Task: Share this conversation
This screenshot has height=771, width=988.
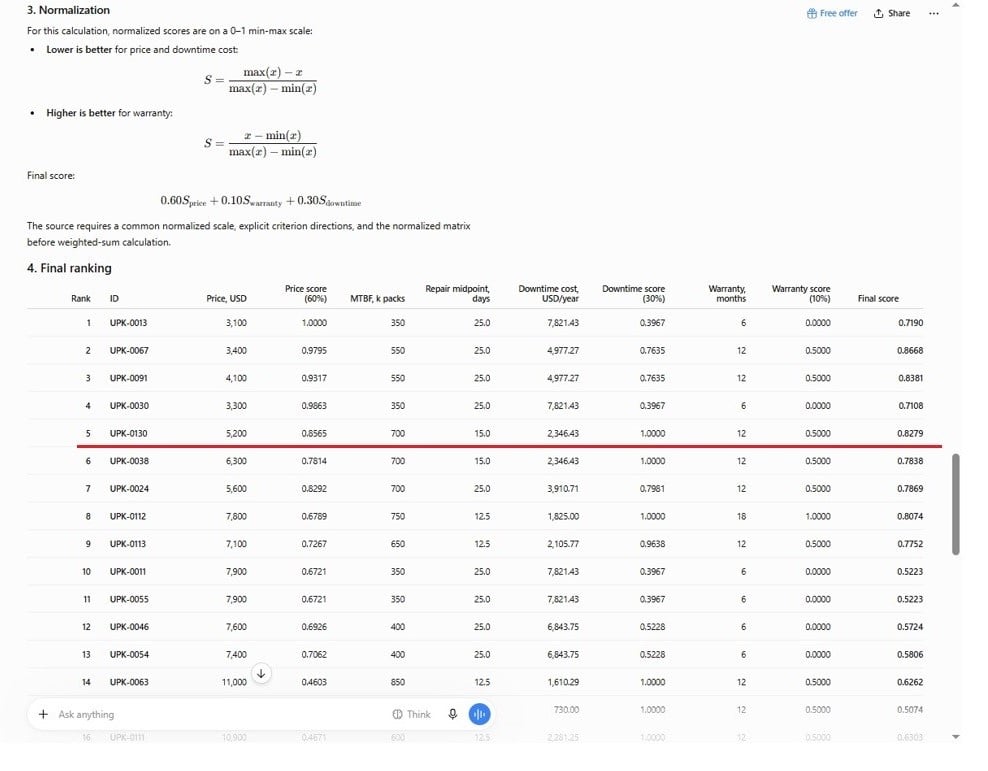Action: point(892,13)
